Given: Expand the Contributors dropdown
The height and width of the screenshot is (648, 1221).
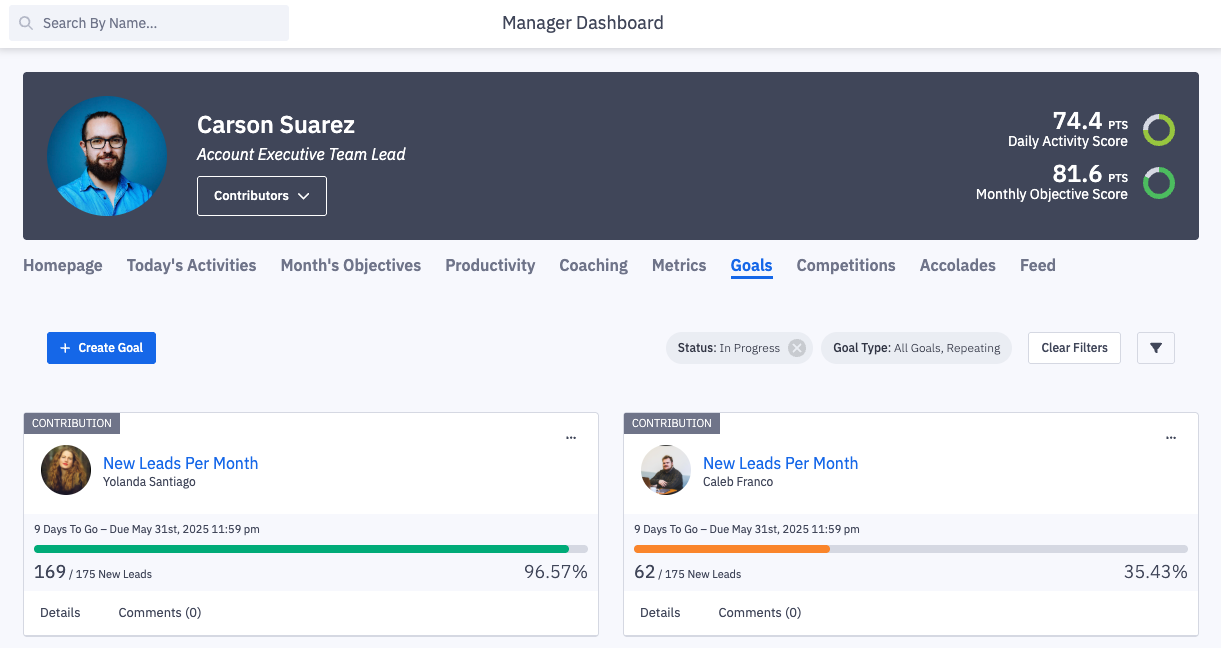Looking at the screenshot, I should [x=262, y=196].
